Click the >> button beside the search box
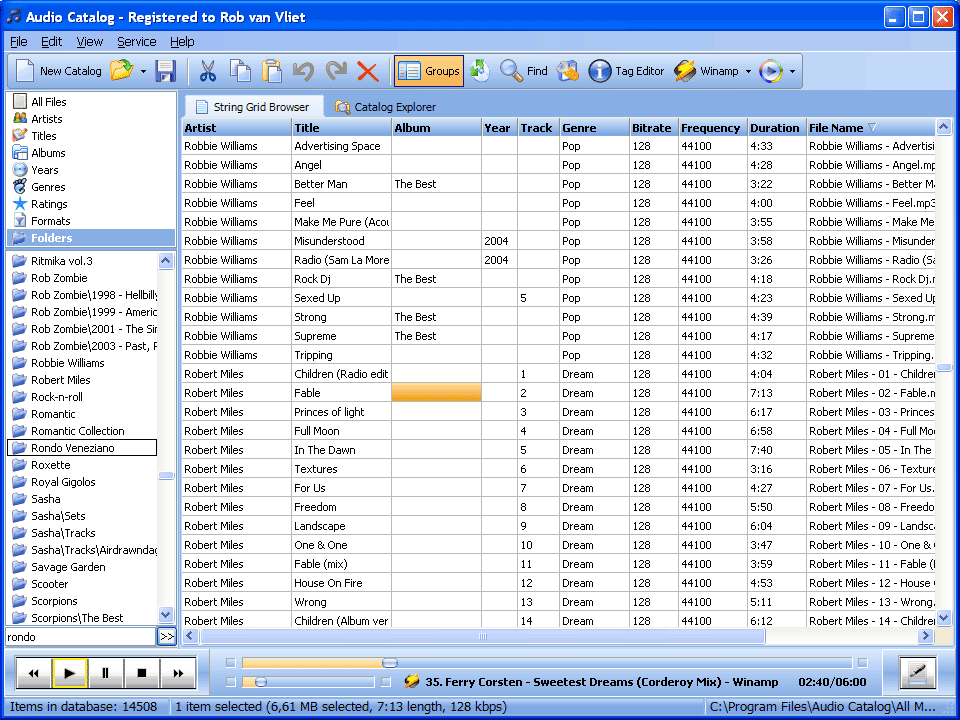This screenshot has height=720, width=960. [x=168, y=636]
